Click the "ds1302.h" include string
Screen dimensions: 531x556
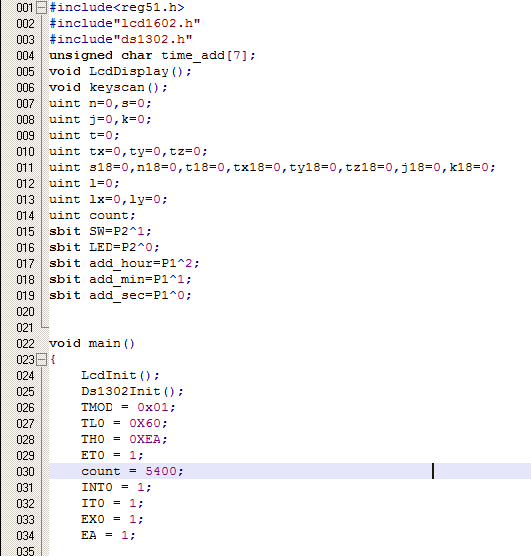click(x=153, y=39)
